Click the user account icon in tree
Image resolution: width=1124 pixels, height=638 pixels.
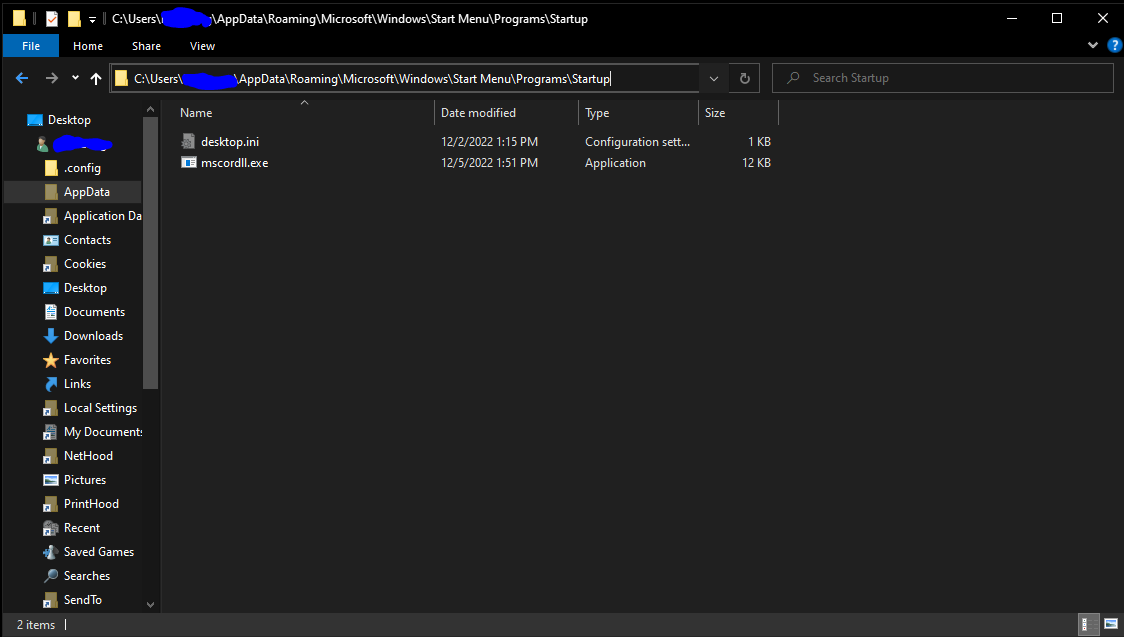(x=42, y=144)
